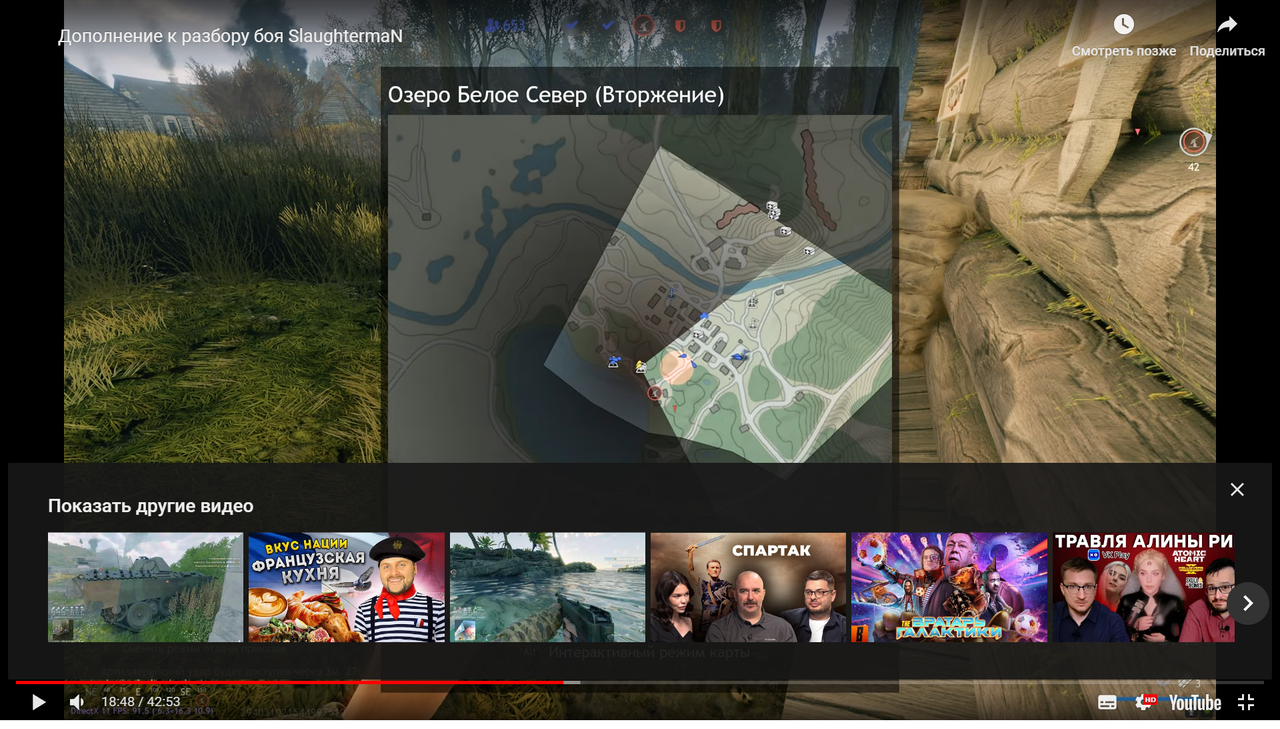Image resolution: width=1280 pixels, height=729 pixels.
Task: Toggle subtitles on the player
Action: coord(1107,703)
